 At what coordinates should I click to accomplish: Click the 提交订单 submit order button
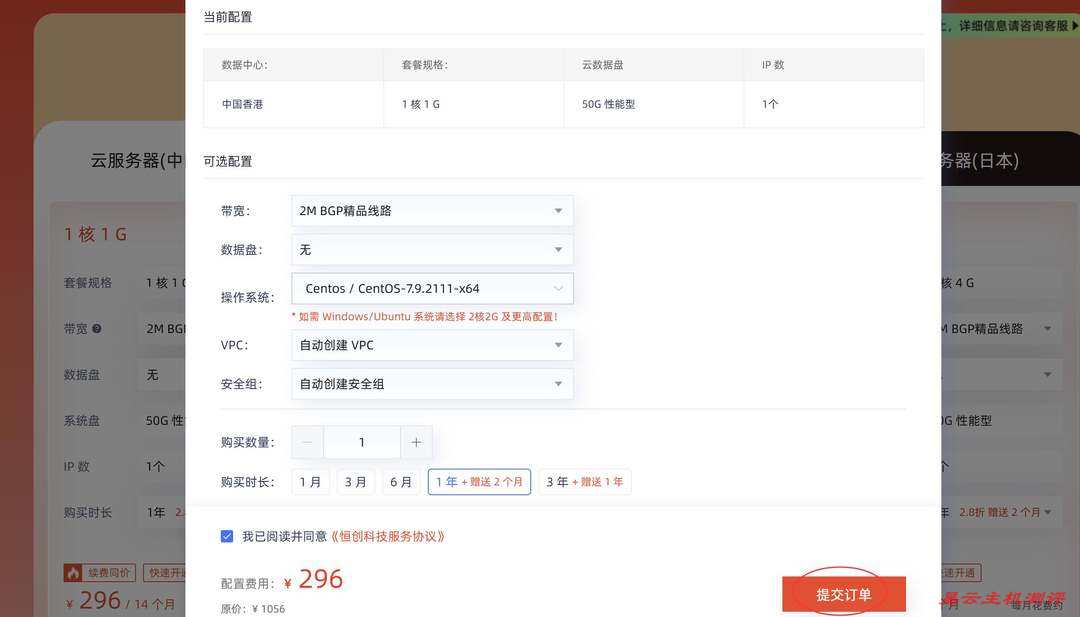843,592
